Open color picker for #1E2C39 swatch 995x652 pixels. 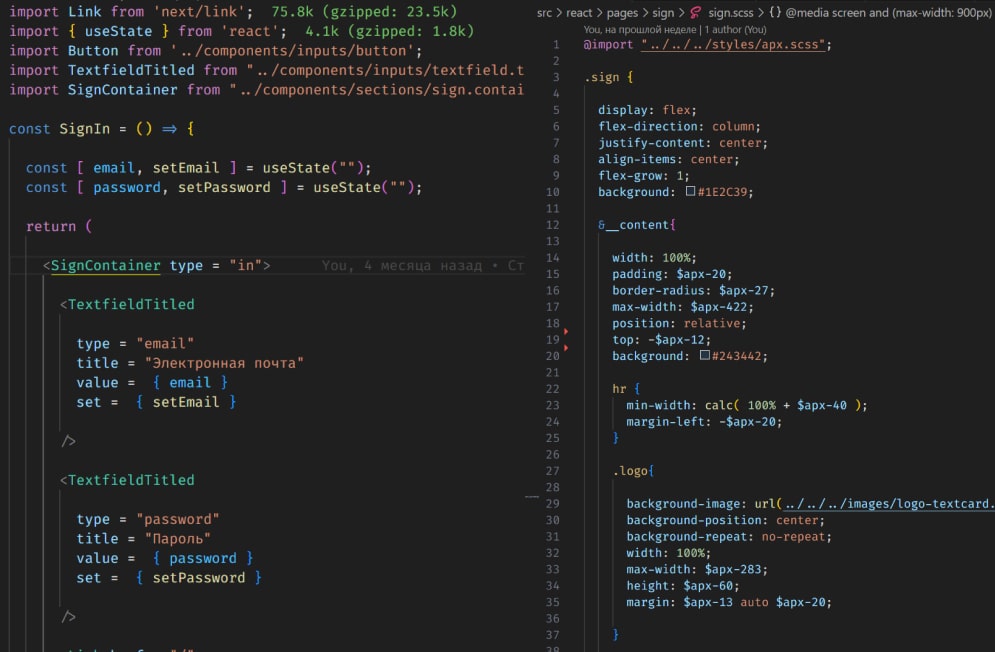tap(690, 192)
